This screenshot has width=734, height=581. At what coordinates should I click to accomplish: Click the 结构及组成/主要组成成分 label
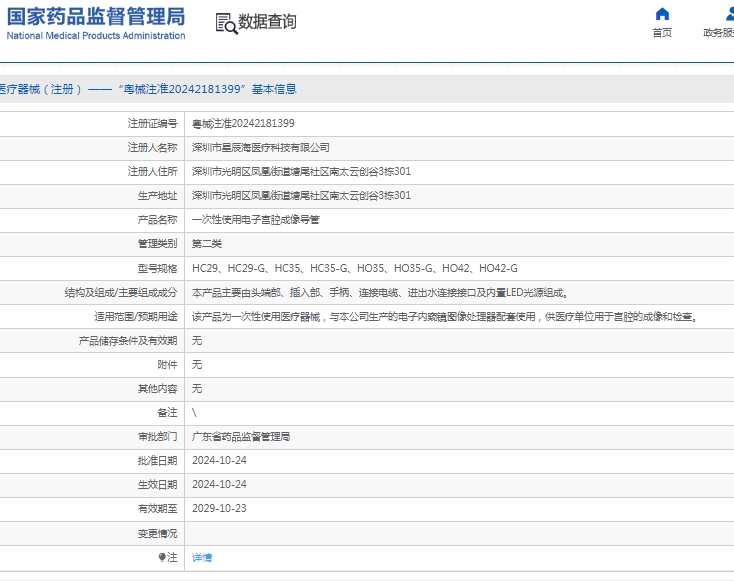click(121, 293)
